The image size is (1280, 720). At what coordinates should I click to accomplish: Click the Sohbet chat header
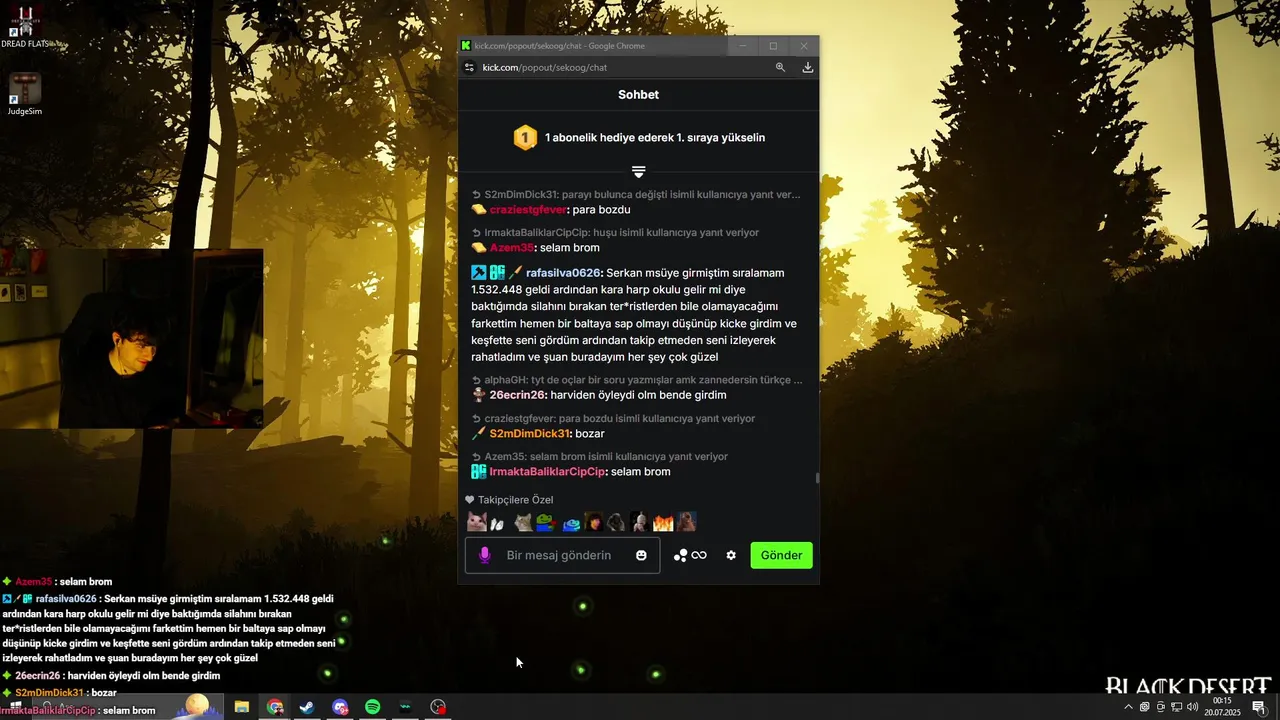coord(638,95)
